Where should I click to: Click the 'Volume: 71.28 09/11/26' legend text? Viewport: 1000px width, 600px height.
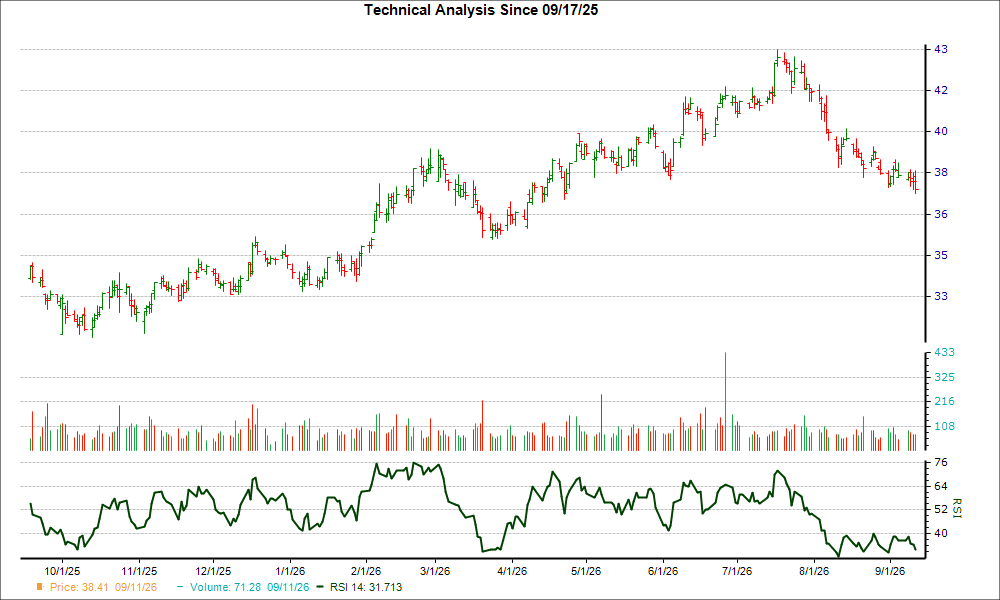point(249,587)
